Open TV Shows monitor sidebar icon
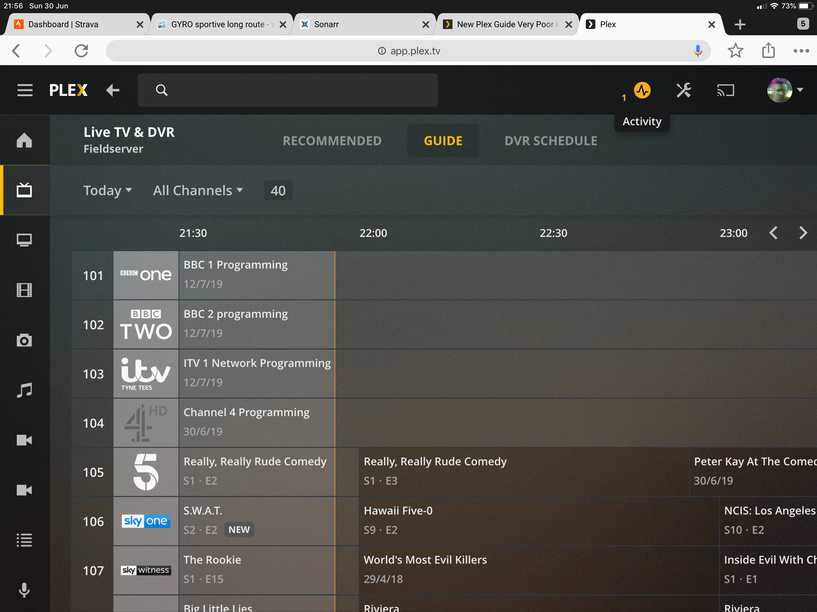Screen dimensions: 817x612 [x=24, y=240]
